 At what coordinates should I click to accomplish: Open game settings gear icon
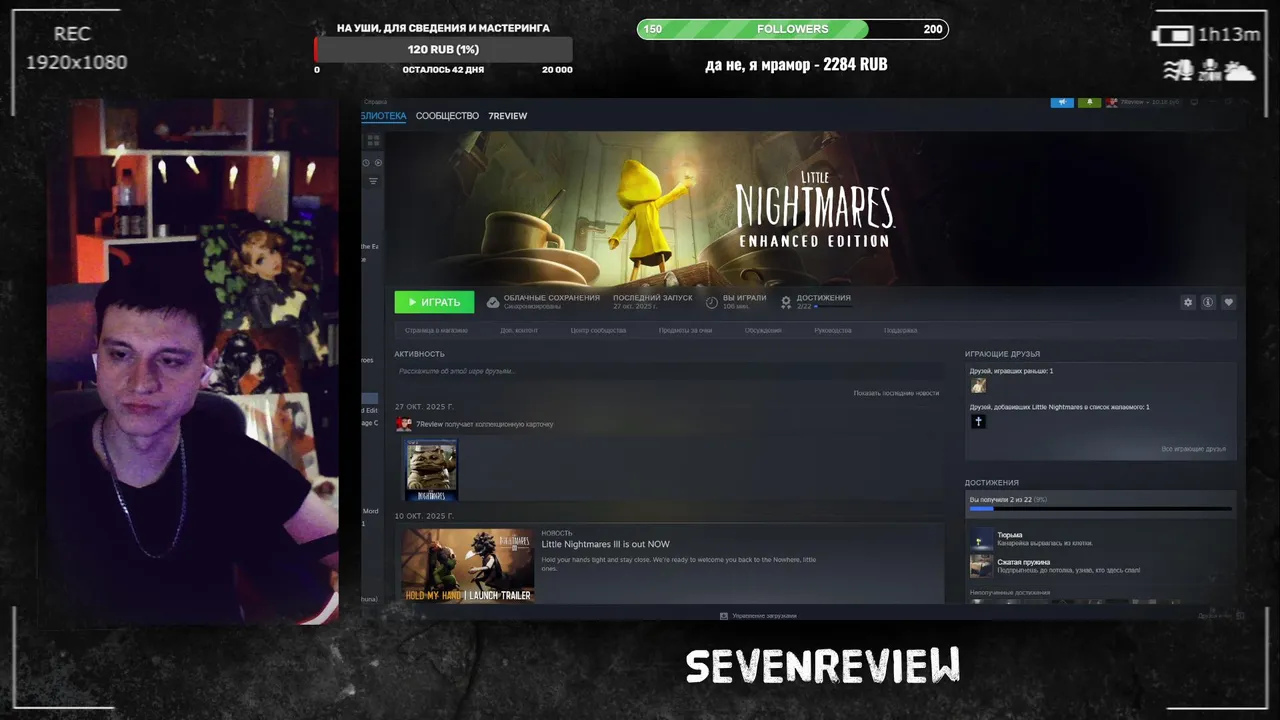pos(1188,302)
